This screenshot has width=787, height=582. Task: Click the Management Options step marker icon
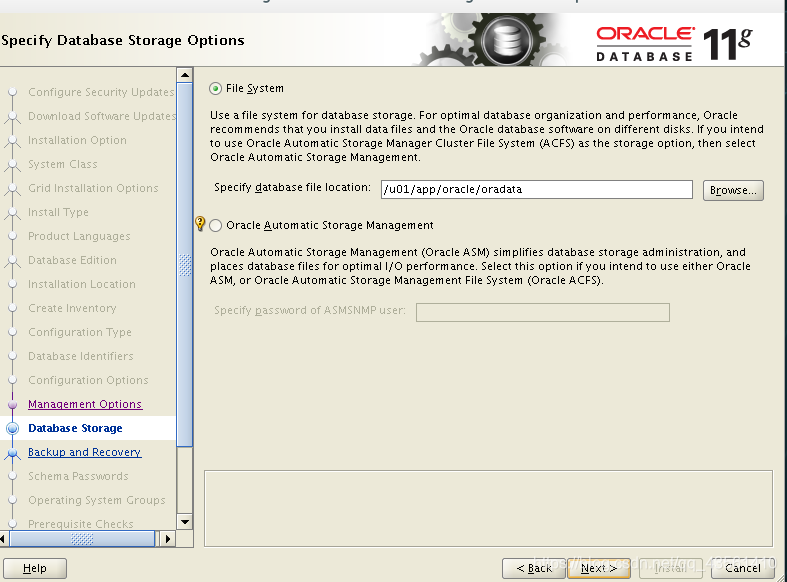pos(13,404)
